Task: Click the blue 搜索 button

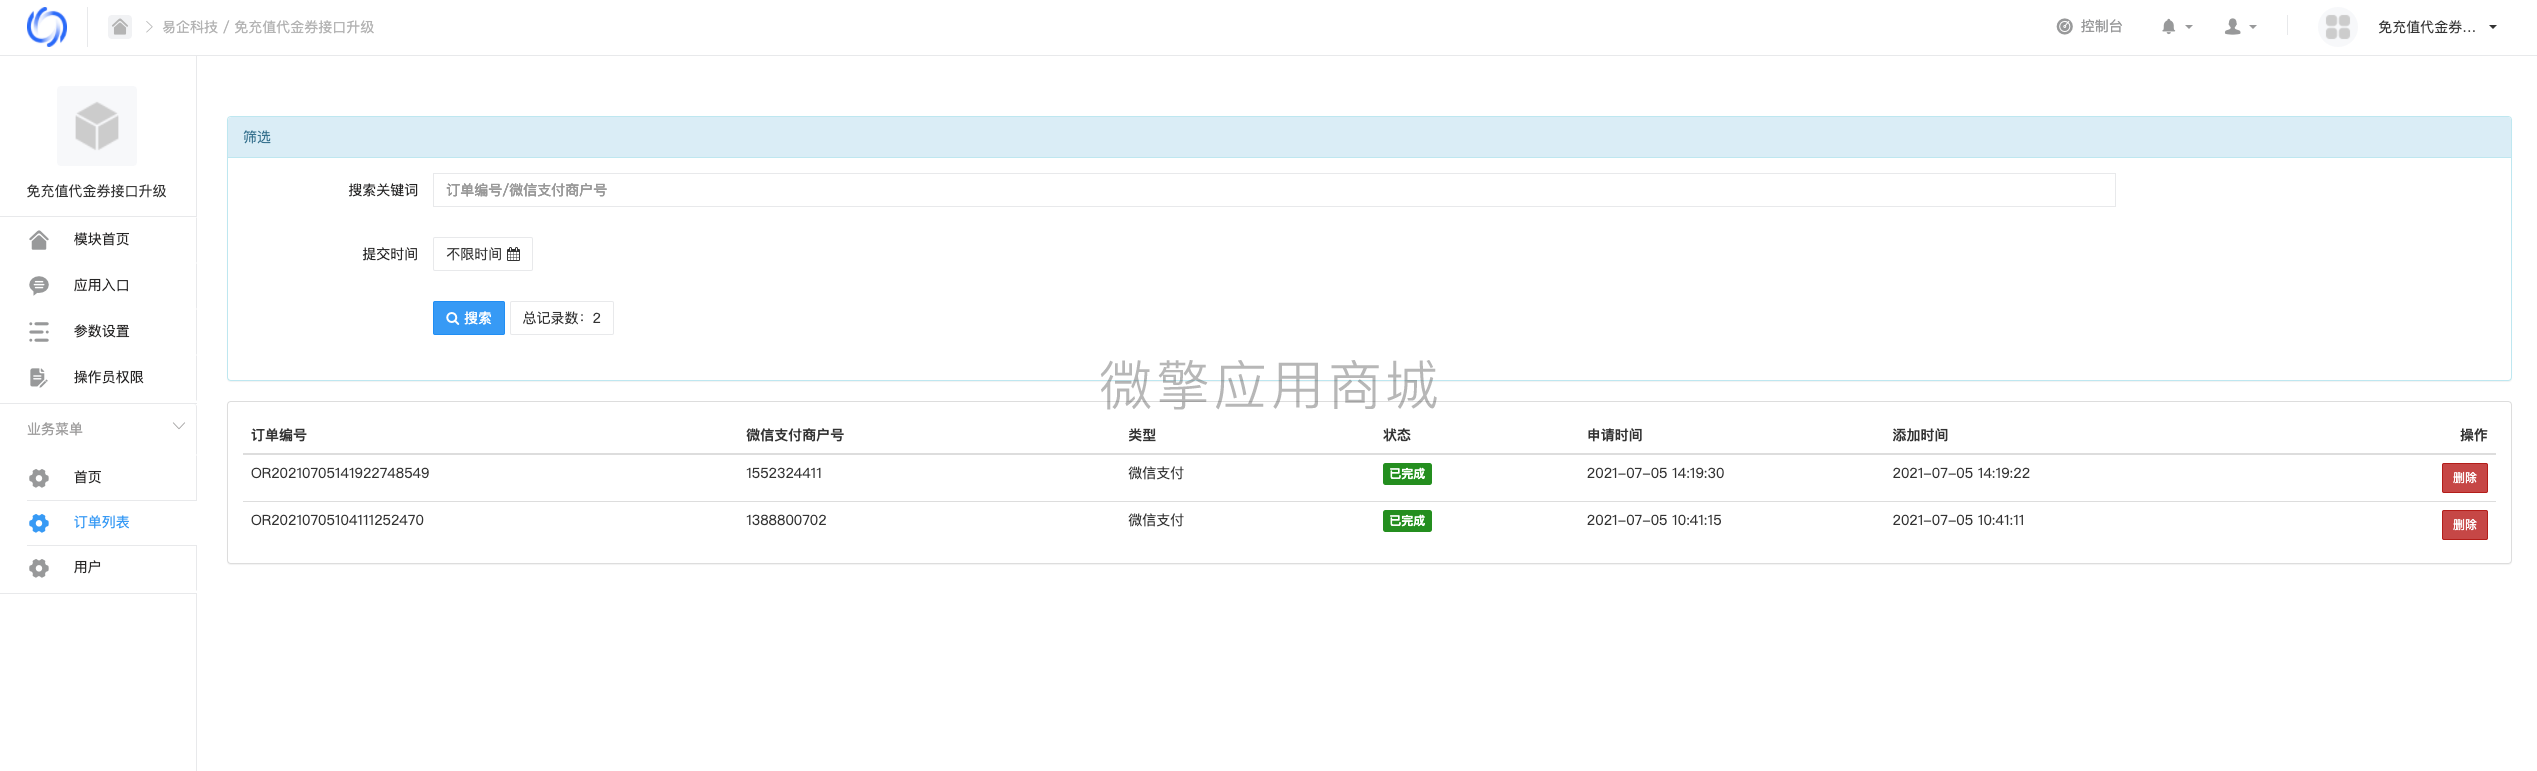Action: point(469,318)
